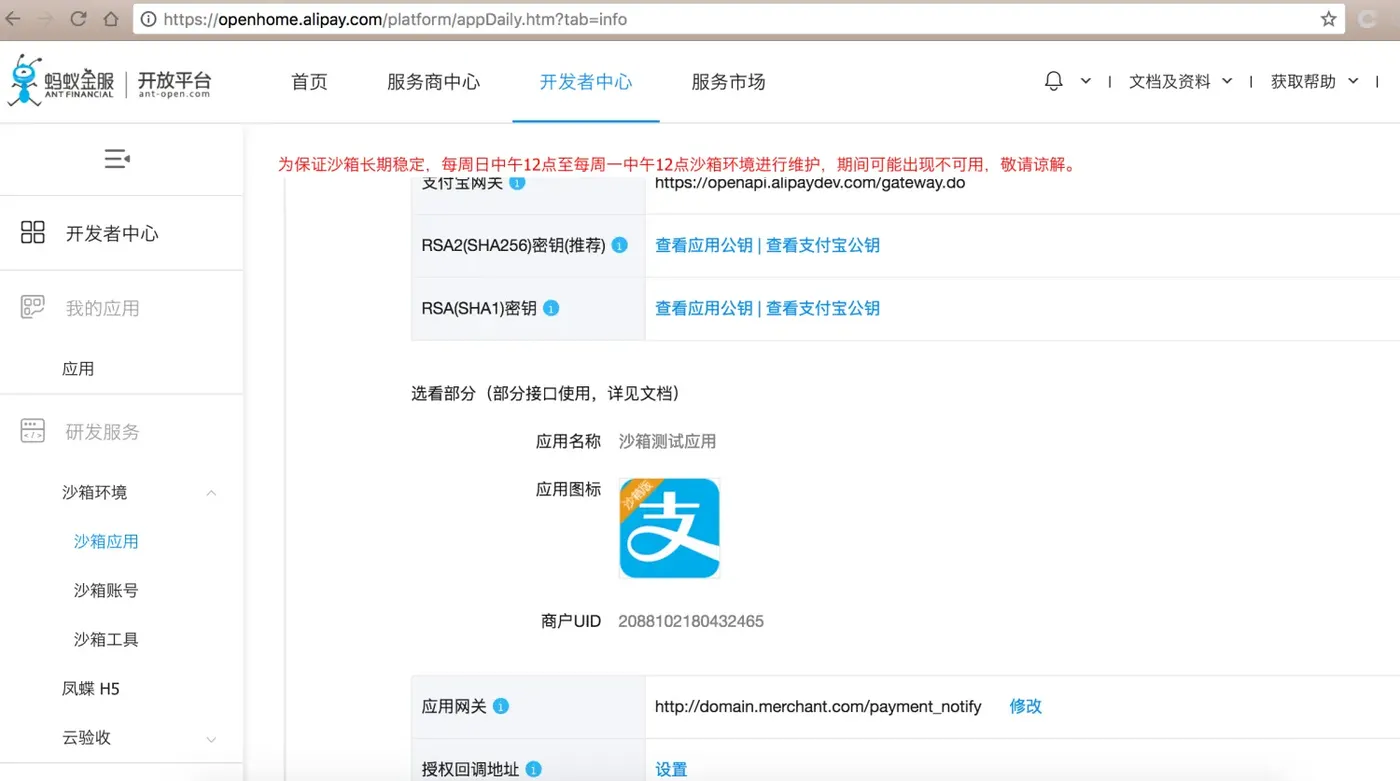
Task: Click the 沙箱测试应用 app name text
Action: click(x=667, y=441)
